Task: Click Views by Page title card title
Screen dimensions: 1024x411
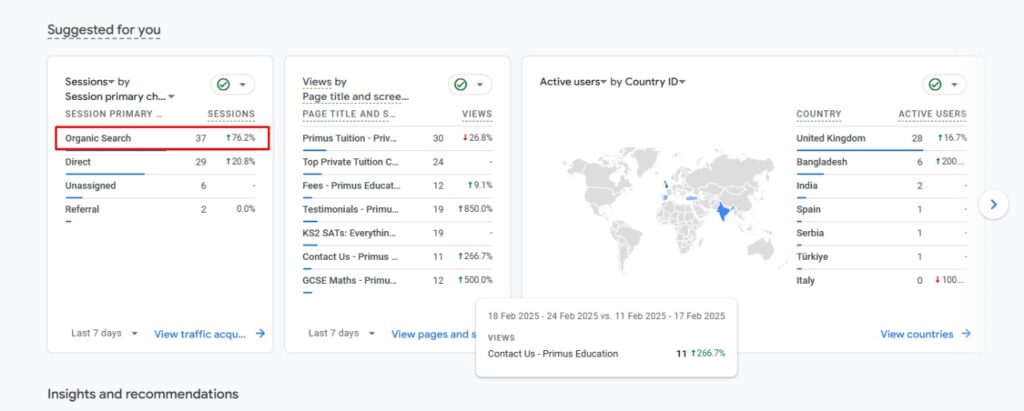Action: click(x=356, y=90)
